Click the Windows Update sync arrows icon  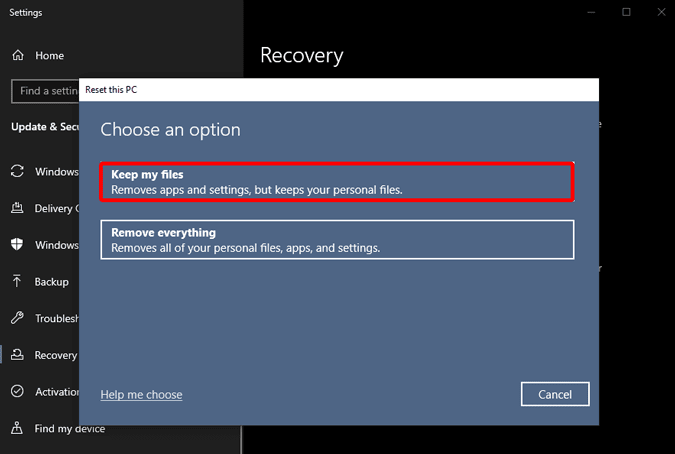17,171
